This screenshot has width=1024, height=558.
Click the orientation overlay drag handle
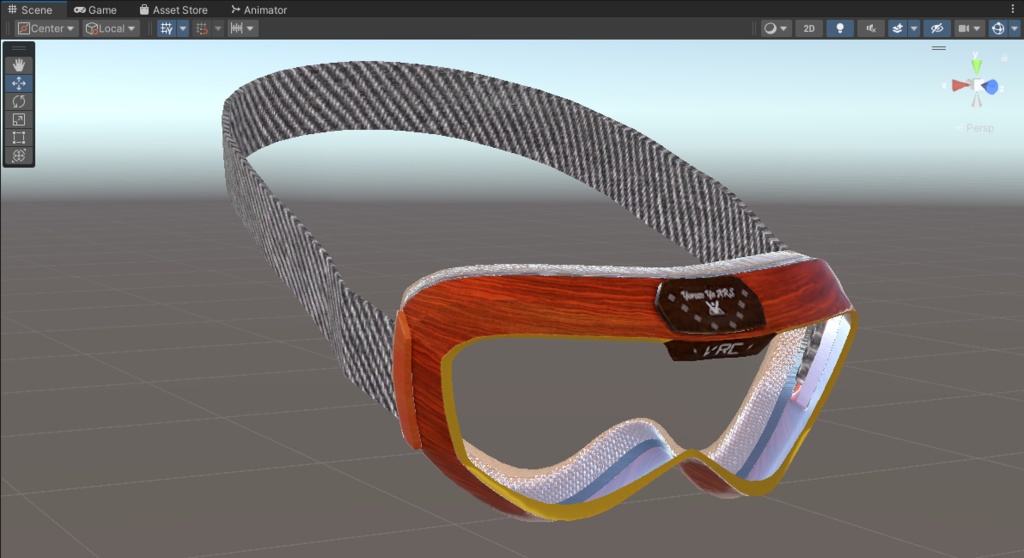coord(939,48)
